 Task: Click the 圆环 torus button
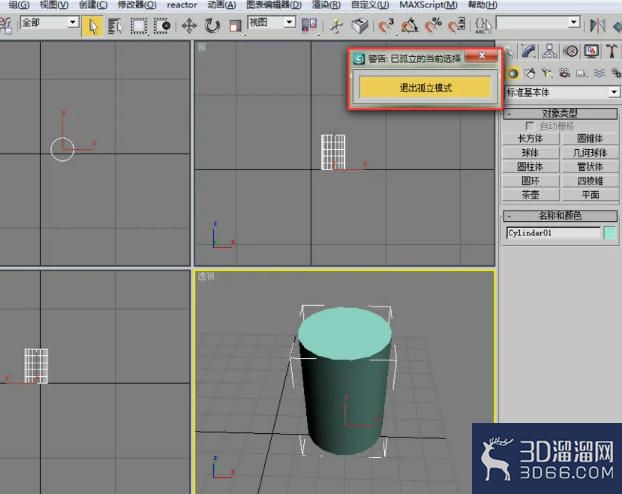(x=531, y=181)
